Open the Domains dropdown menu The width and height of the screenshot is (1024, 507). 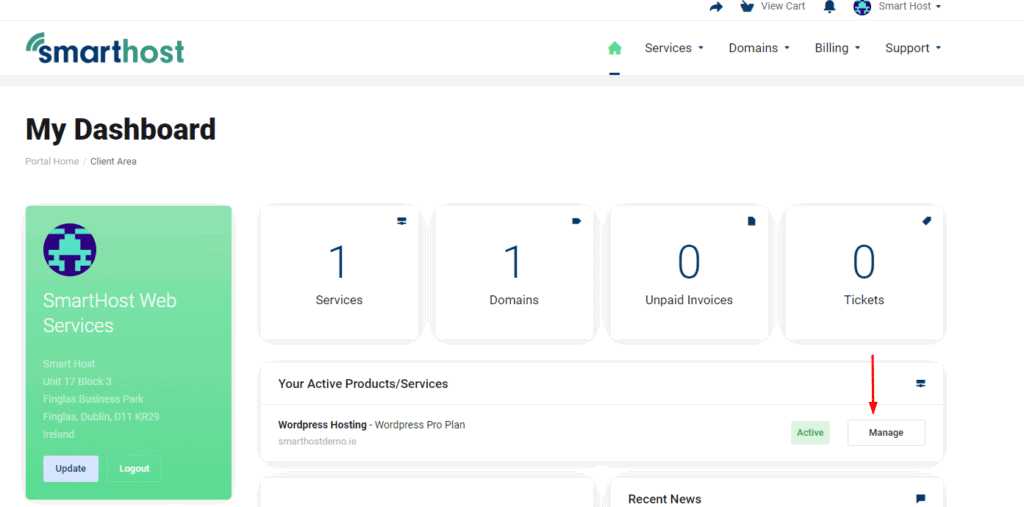[759, 48]
